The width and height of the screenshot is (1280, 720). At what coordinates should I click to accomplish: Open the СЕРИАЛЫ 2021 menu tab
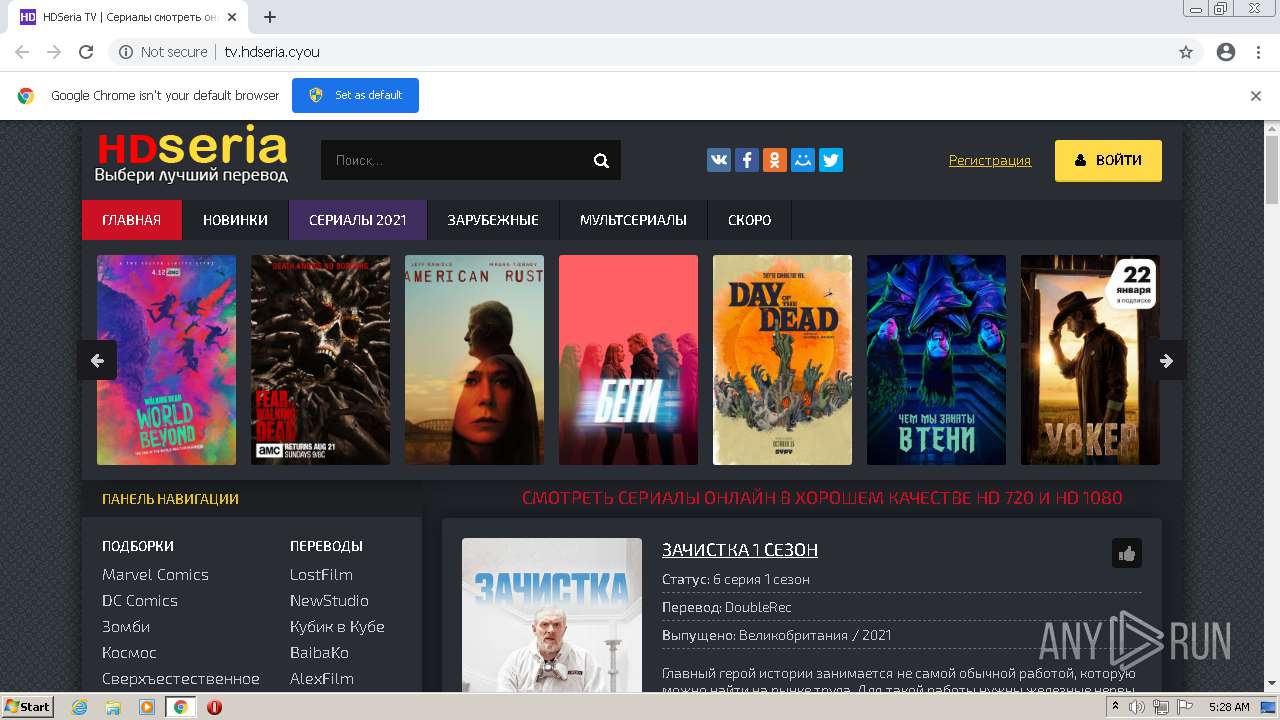point(357,220)
